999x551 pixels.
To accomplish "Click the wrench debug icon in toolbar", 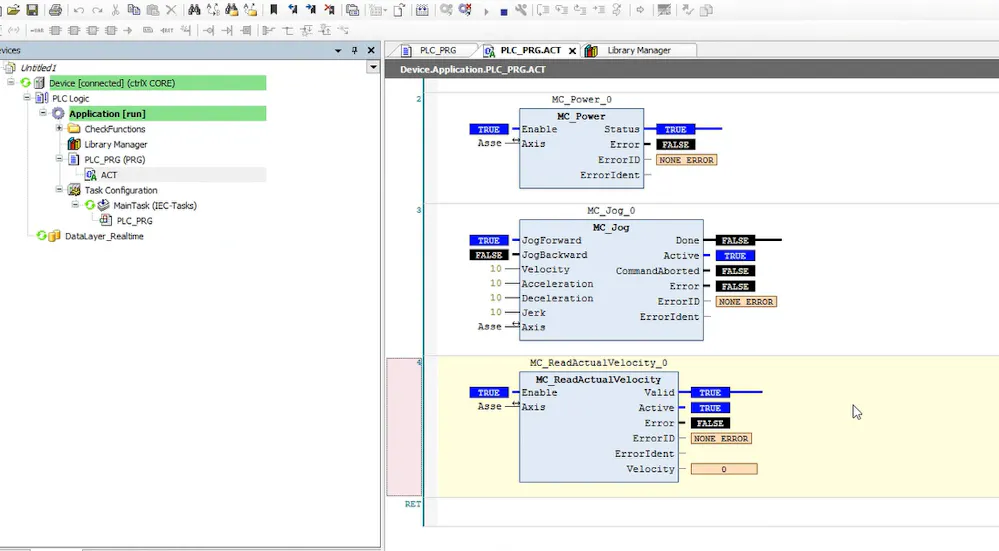I will coord(520,11).
